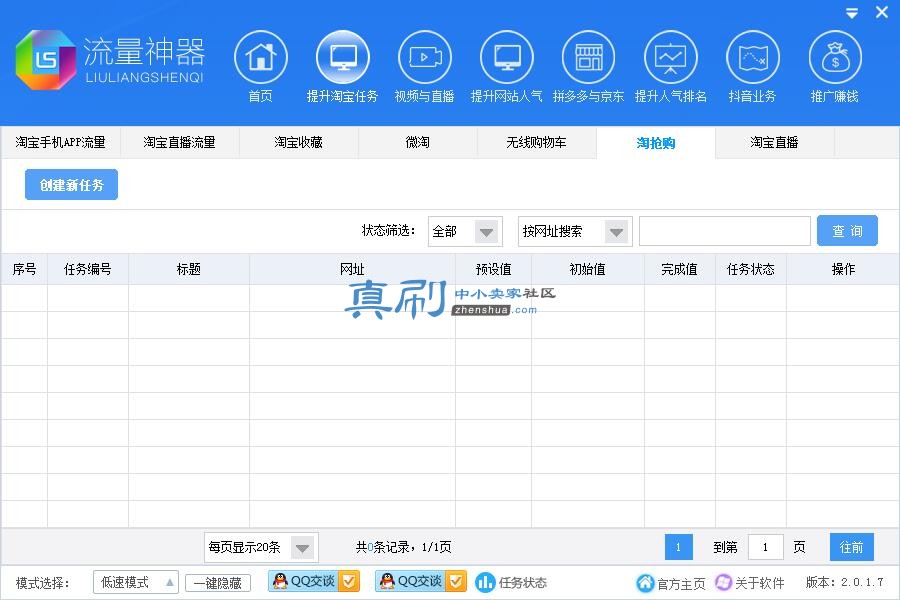Switch to the 无线购物车 tab
Viewport: 900px width, 600px height.
(536, 142)
